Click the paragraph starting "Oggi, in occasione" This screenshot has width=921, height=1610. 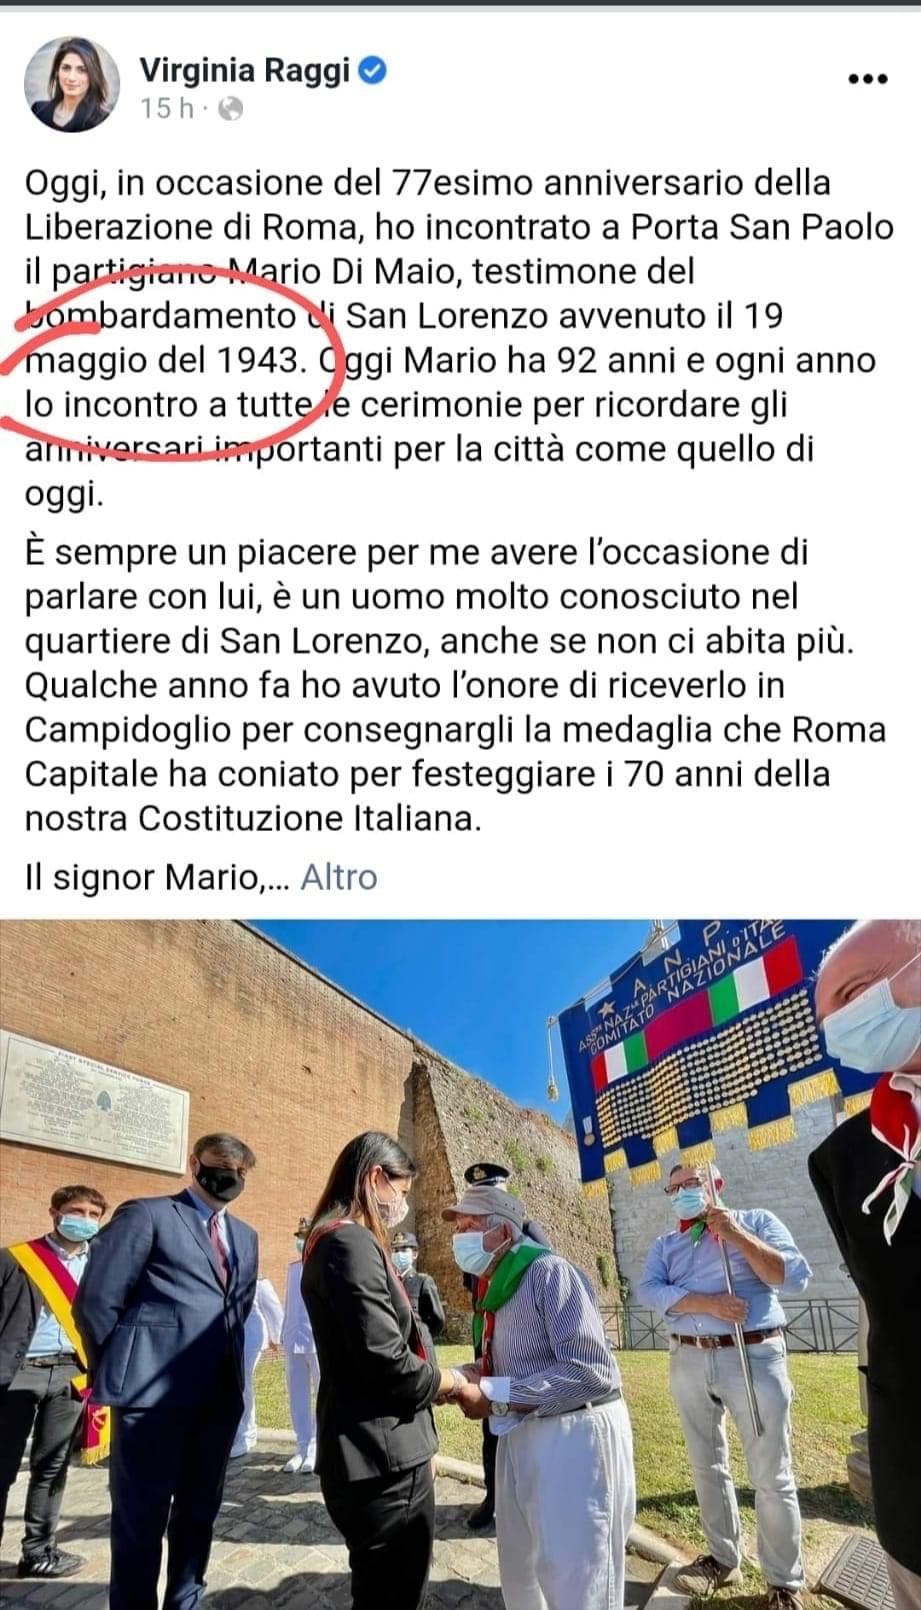tap(459, 338)
